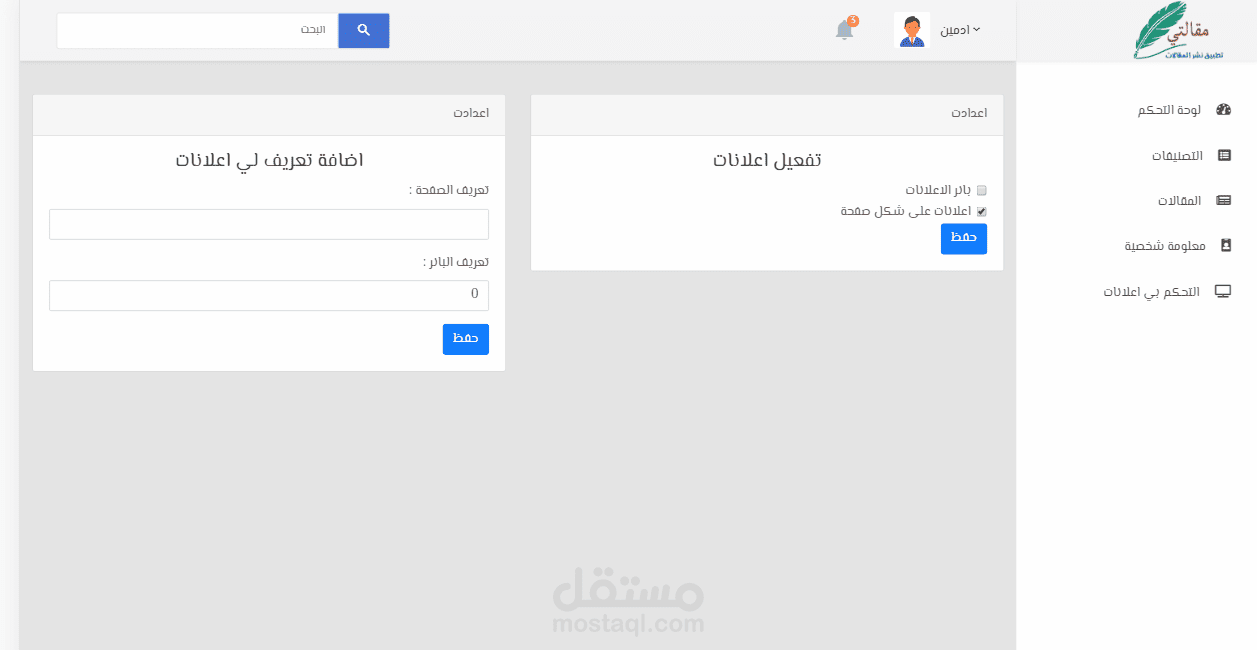This screenshot has width=1257, height=650.
Task: Click the مقالتي feather logo
Action: pos(1179,30)
